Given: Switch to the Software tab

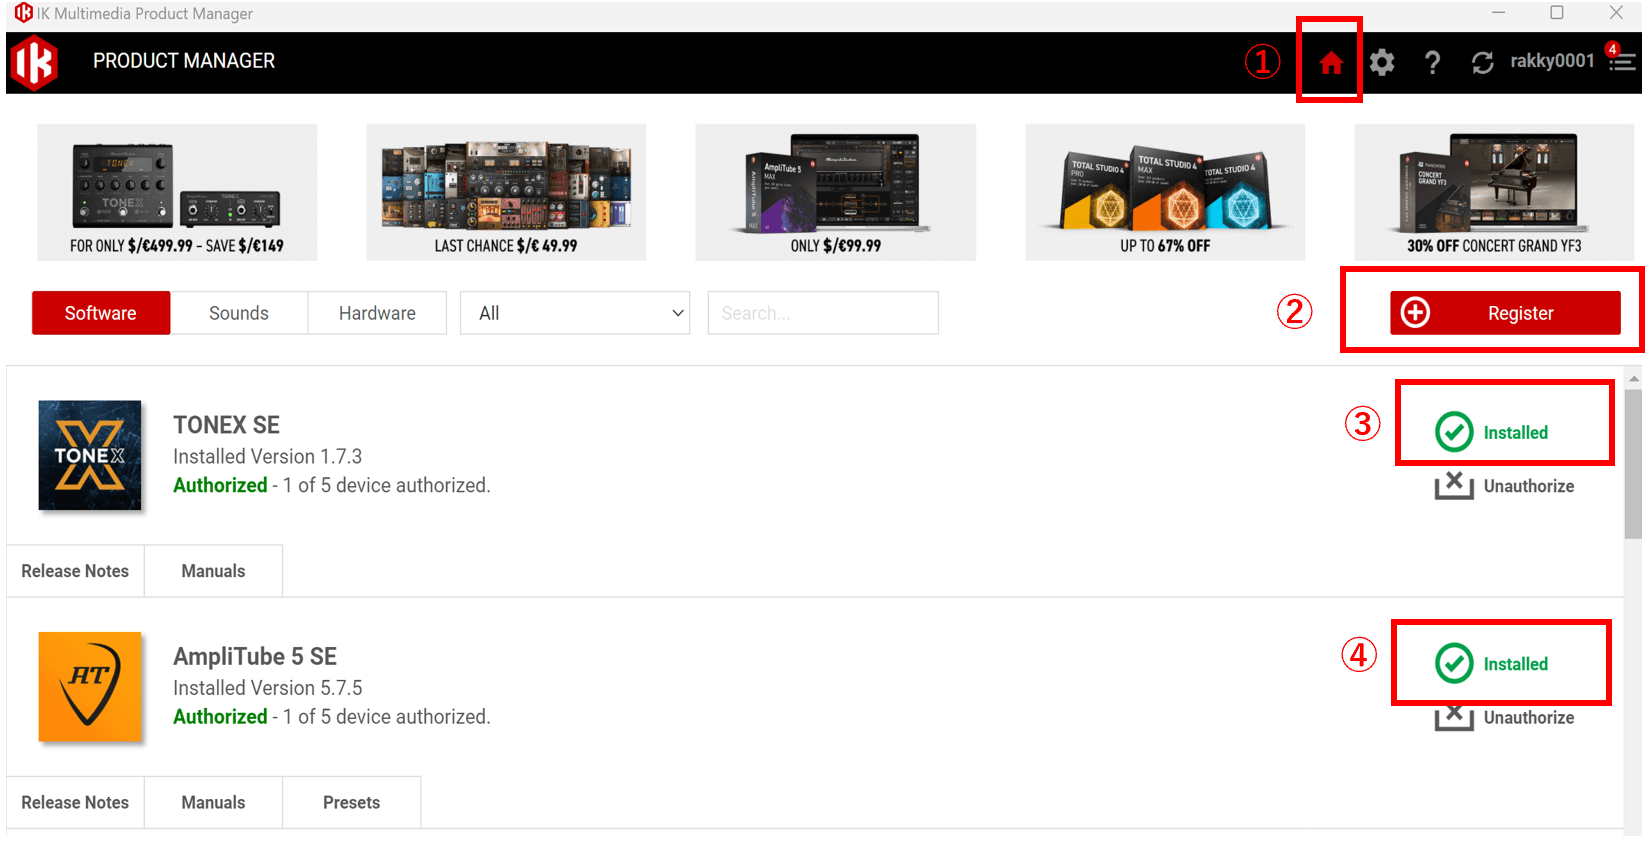Looking at the screenshot, I should 101,313.
